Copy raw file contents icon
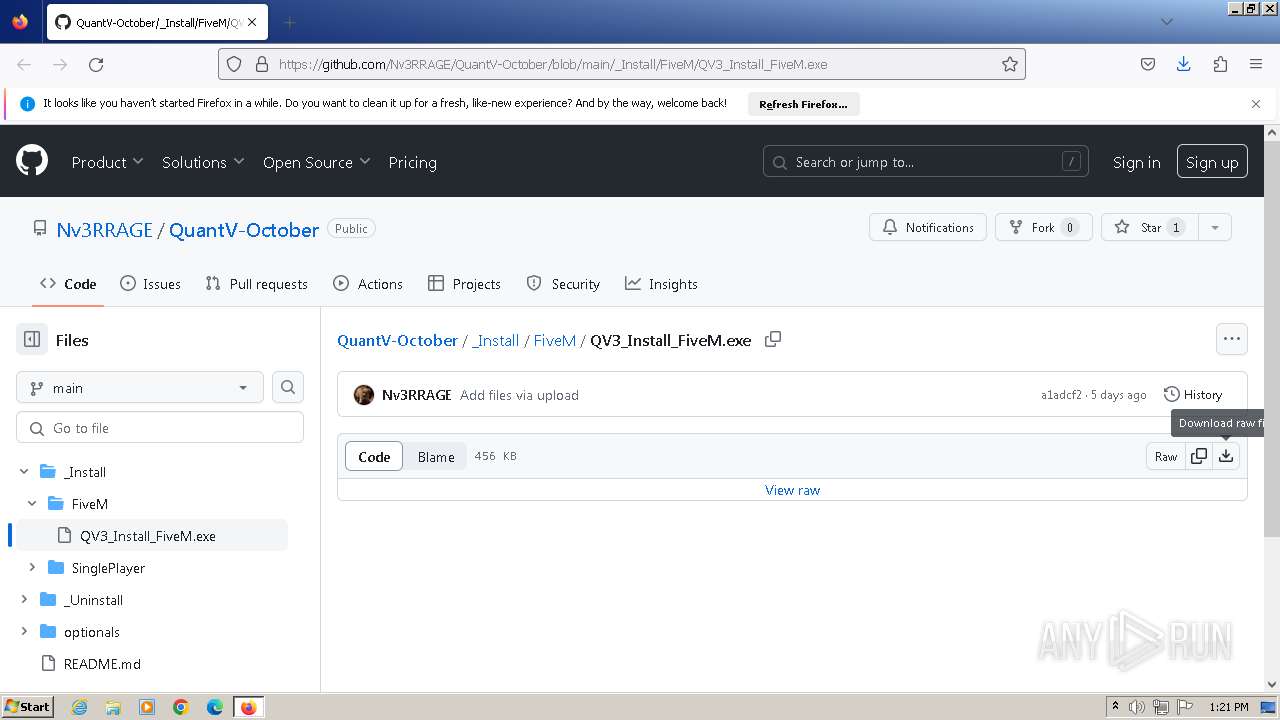The width and height of the screenshot is (1280, 720). (1199, 457)
